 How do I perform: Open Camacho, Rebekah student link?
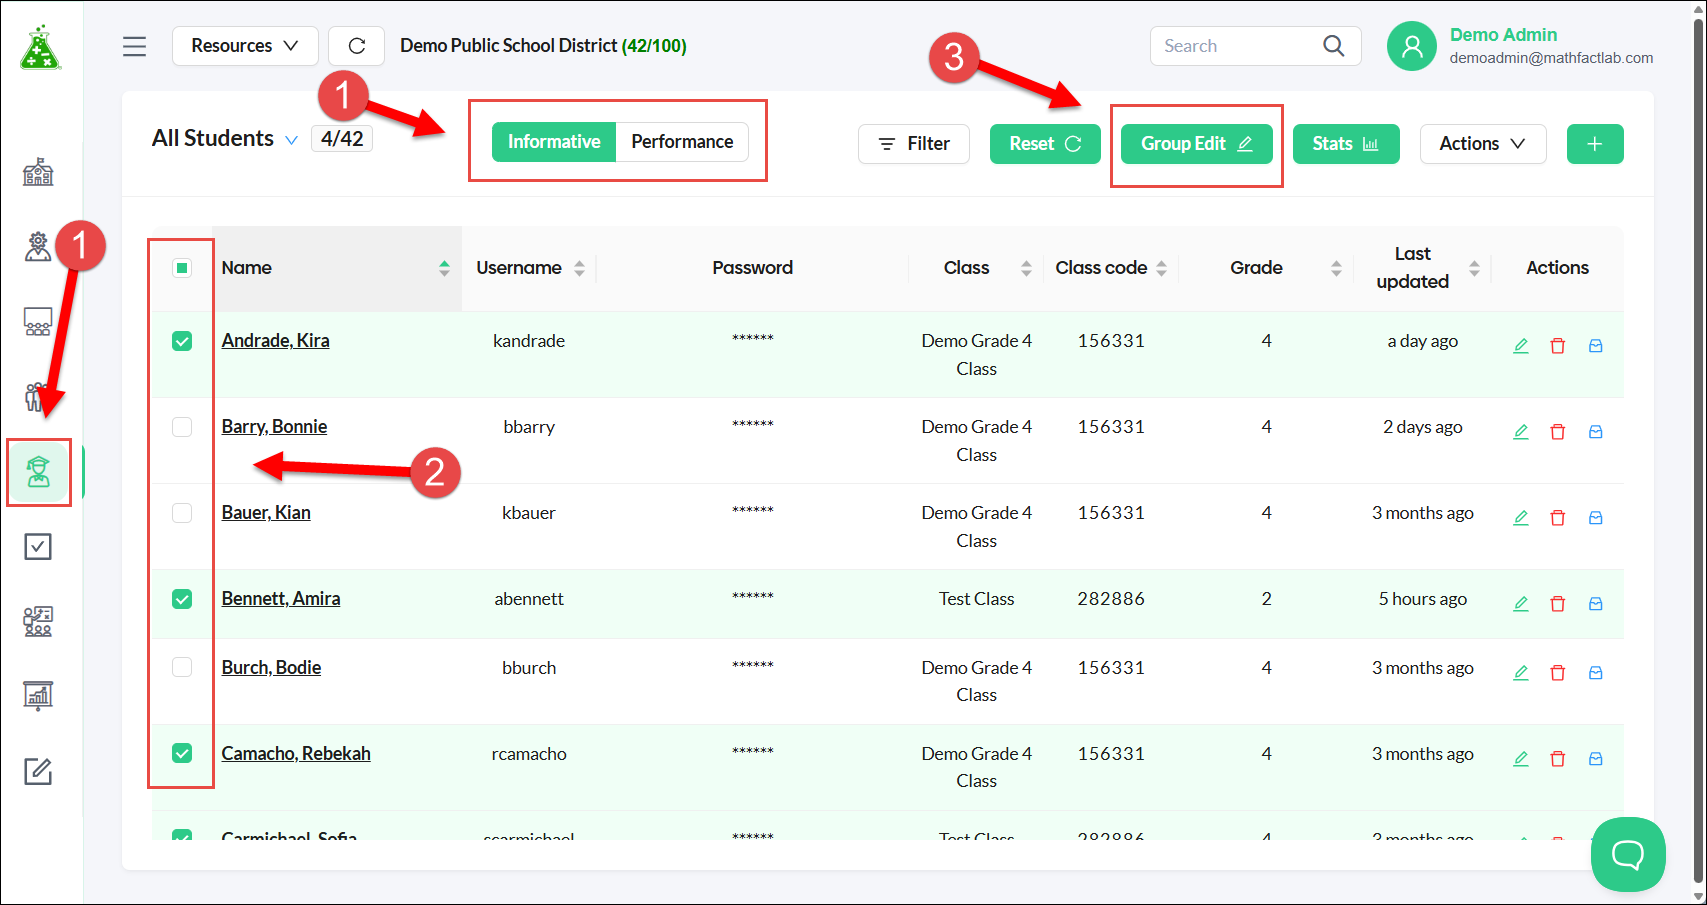point(296,753)
